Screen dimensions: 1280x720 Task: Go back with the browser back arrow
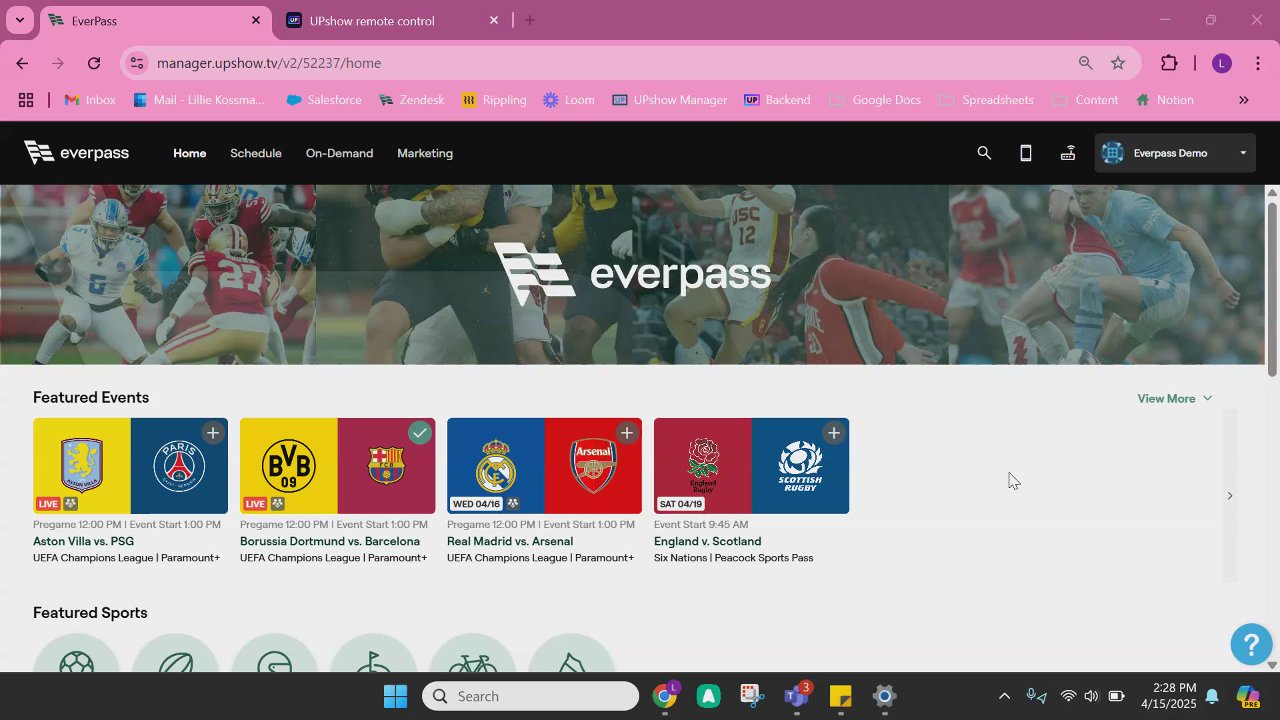point(22,63)
